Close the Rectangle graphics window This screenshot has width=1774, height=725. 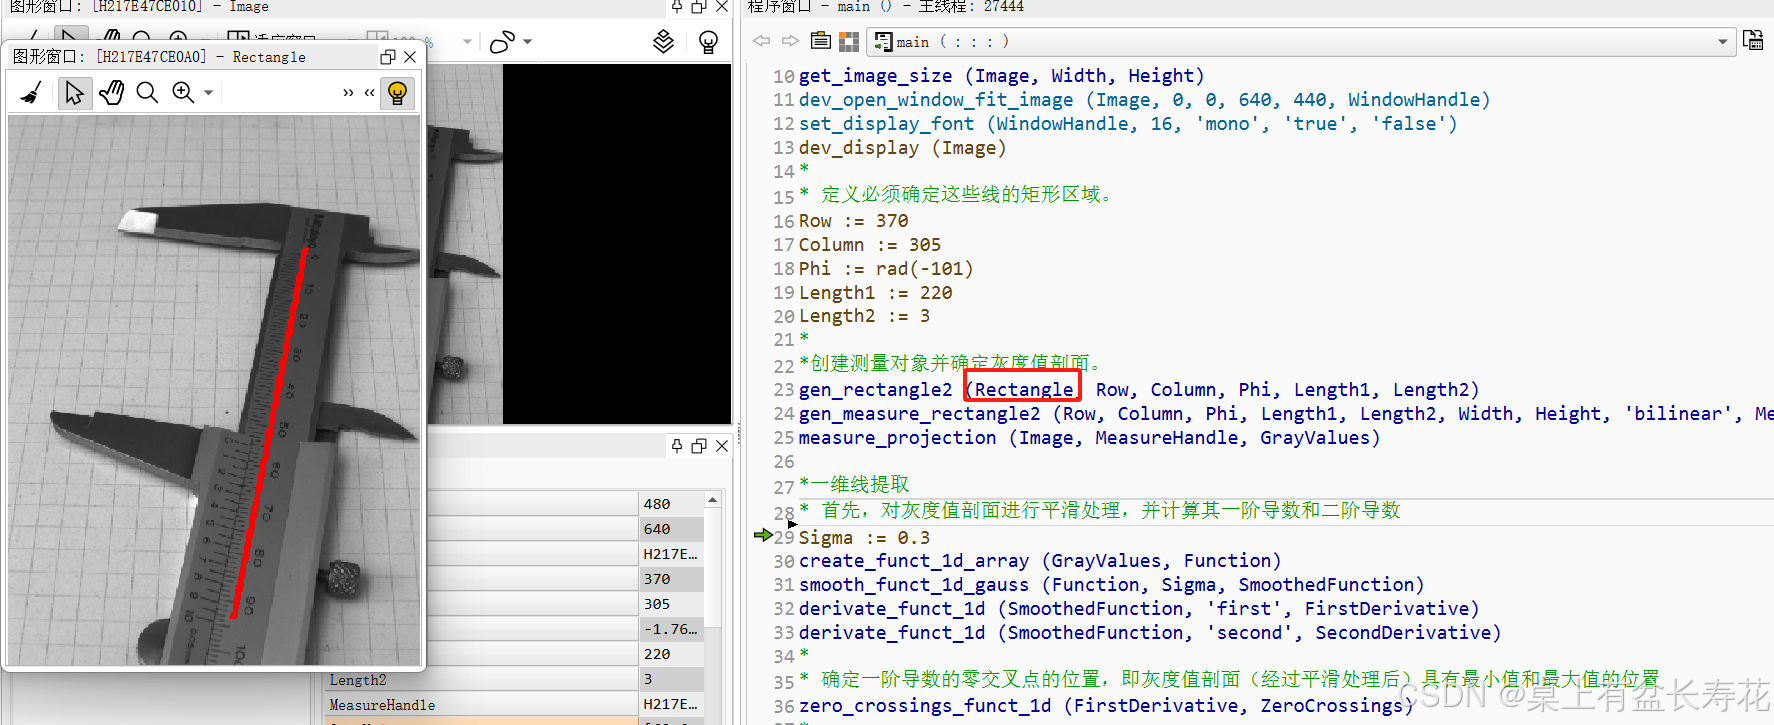tap(410, 57)
